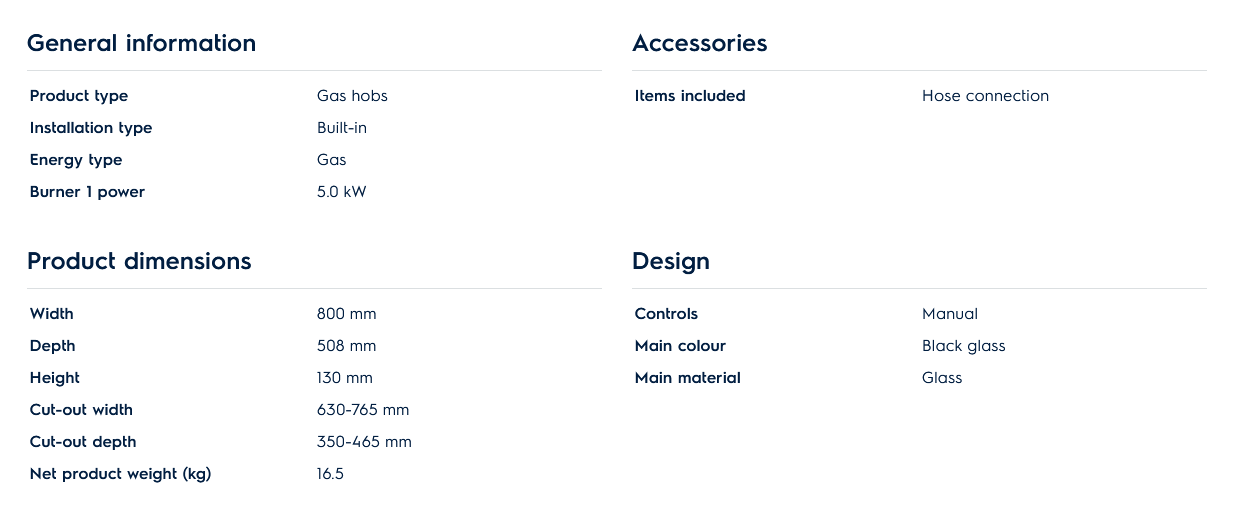Click the Built-in value

click(x=342, y=128)
